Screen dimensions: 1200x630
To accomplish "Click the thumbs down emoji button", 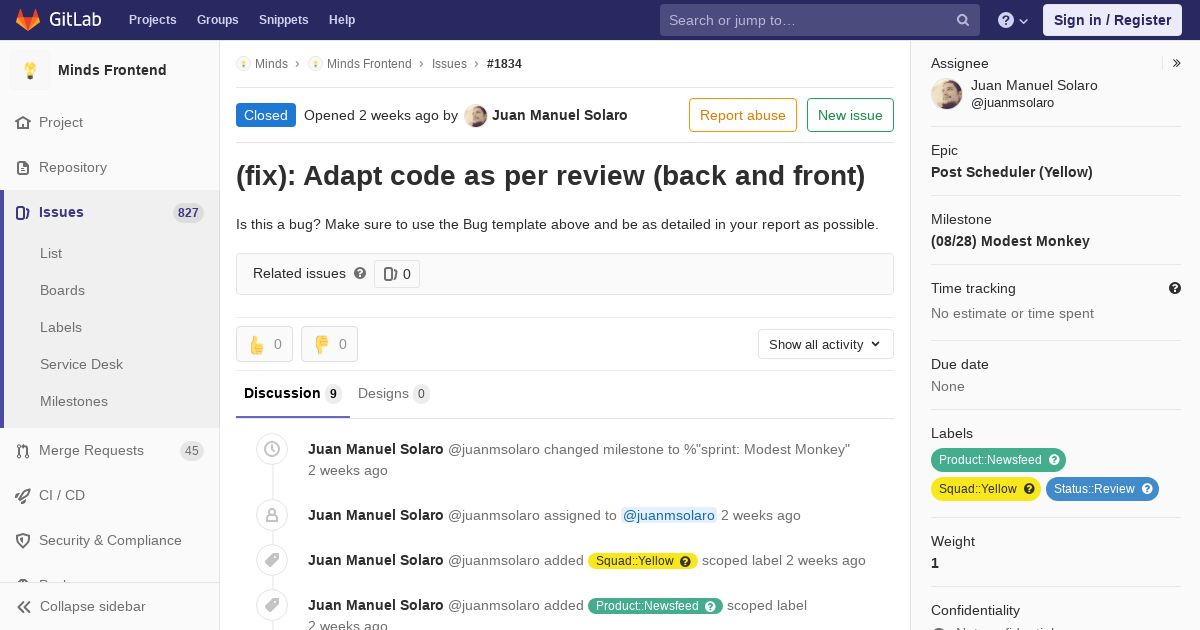I will 329,344.
